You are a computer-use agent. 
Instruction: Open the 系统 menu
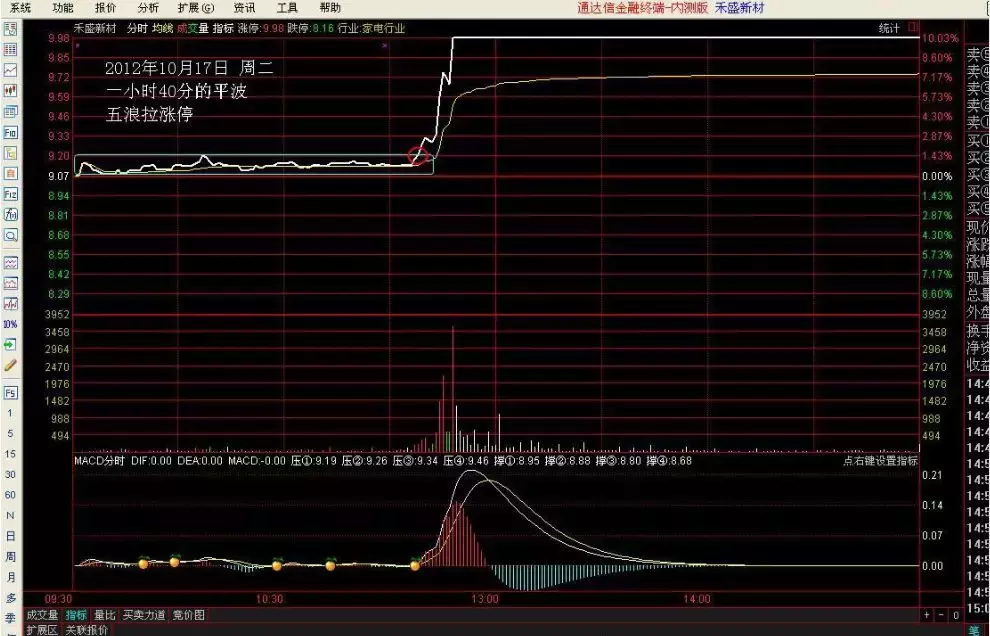click(x=21, y=8)
